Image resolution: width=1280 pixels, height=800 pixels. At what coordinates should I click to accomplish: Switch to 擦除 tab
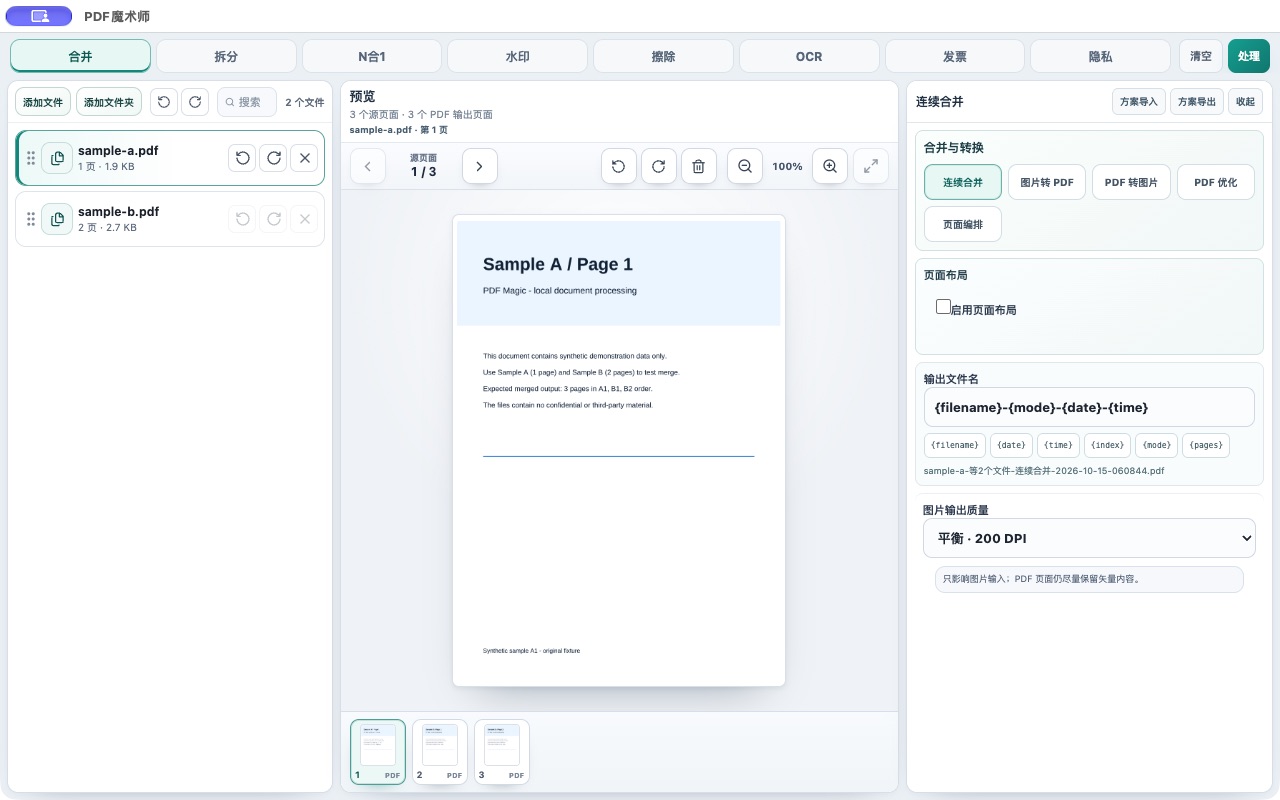click(663, 56)
